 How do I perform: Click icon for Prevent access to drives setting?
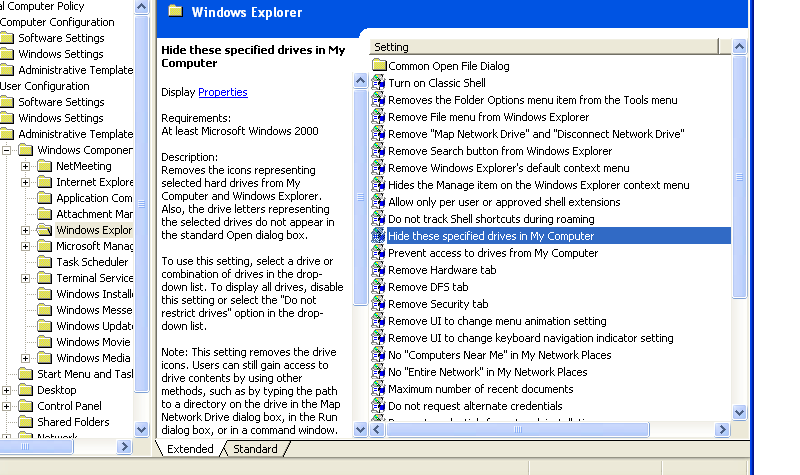point(378,253)
